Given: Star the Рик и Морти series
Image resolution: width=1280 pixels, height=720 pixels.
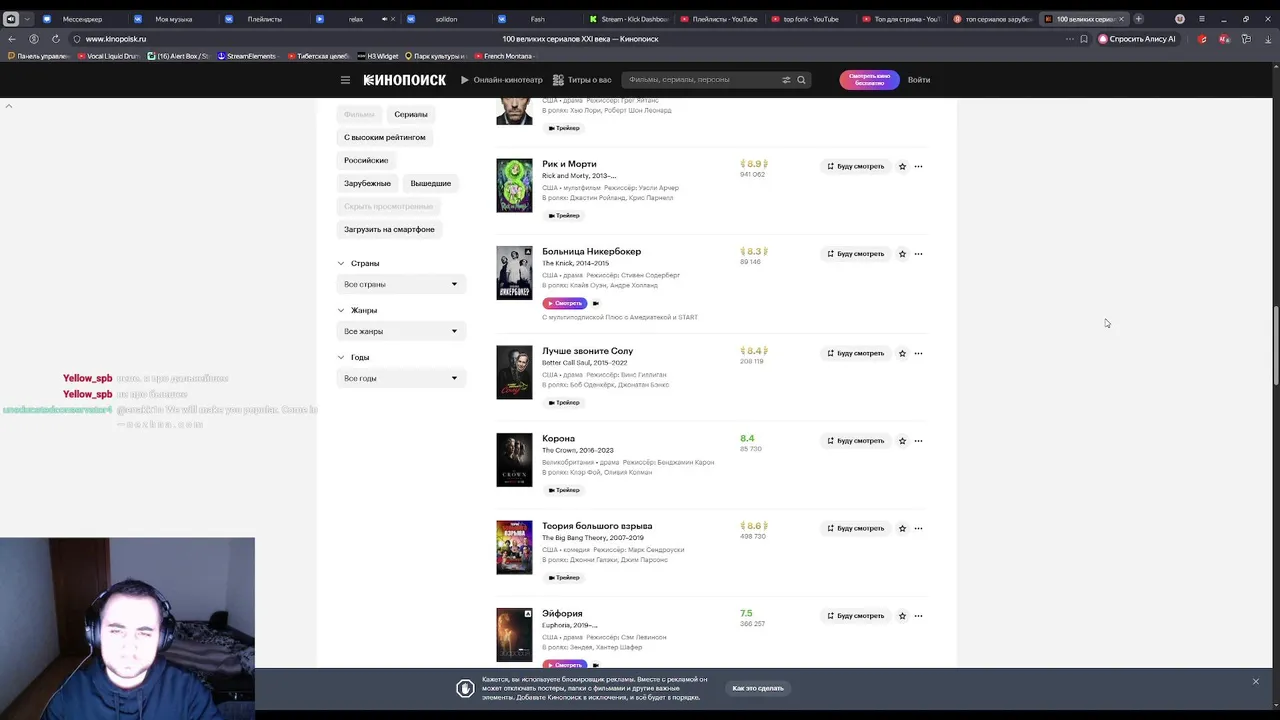Looking at the screenshot, I should tap(902, 167).
